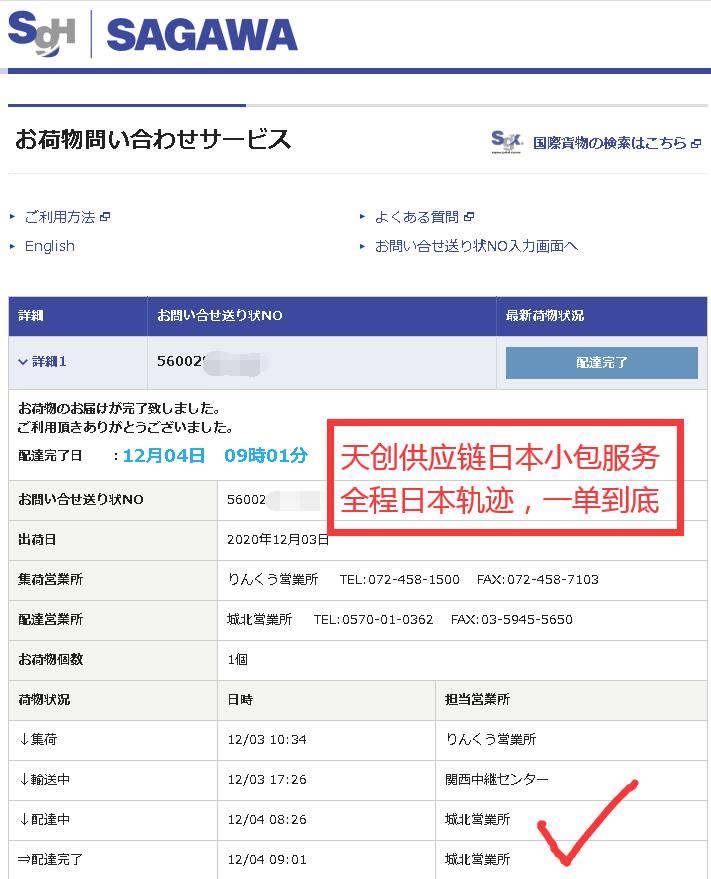Screen dimensions: 711x879
Task: Click delivery time 09時01分
Action: [266, 456]
